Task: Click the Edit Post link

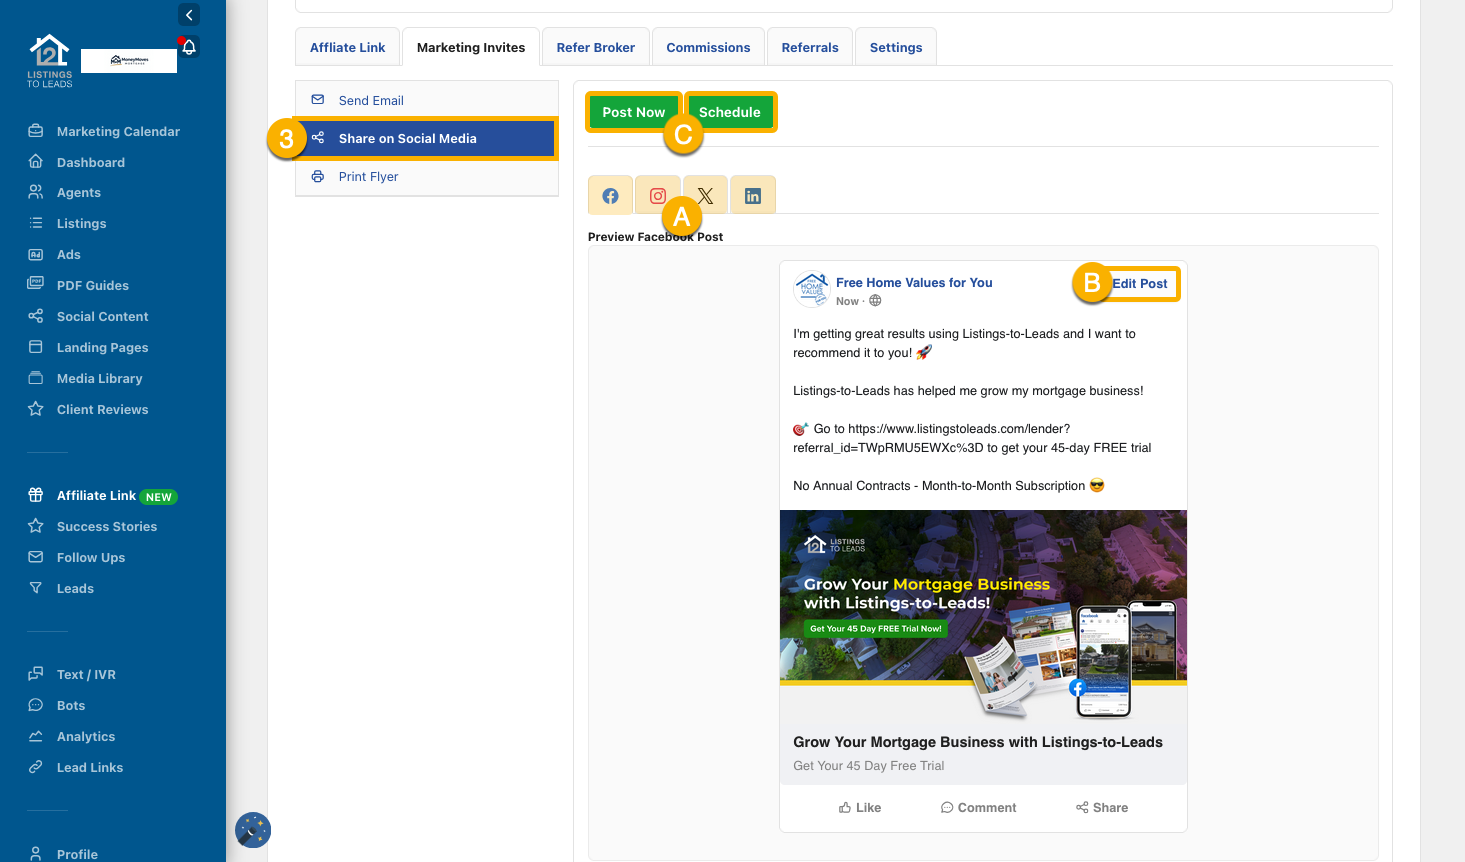Action: (x=1139, y=284)
